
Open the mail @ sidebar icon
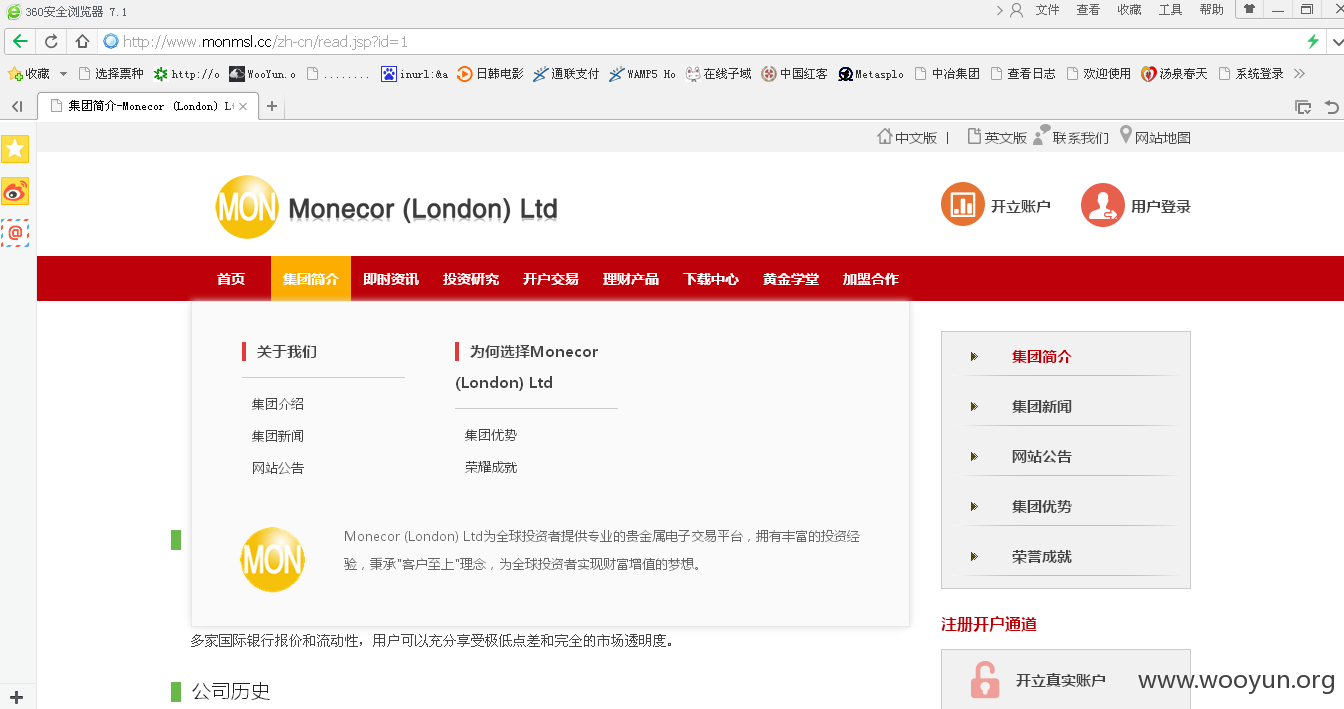pos(15,233)
